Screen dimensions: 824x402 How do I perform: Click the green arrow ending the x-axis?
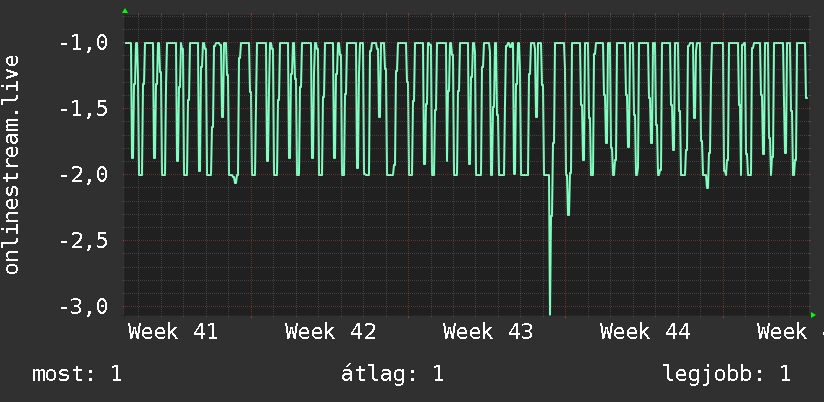[x=813, y=315]
